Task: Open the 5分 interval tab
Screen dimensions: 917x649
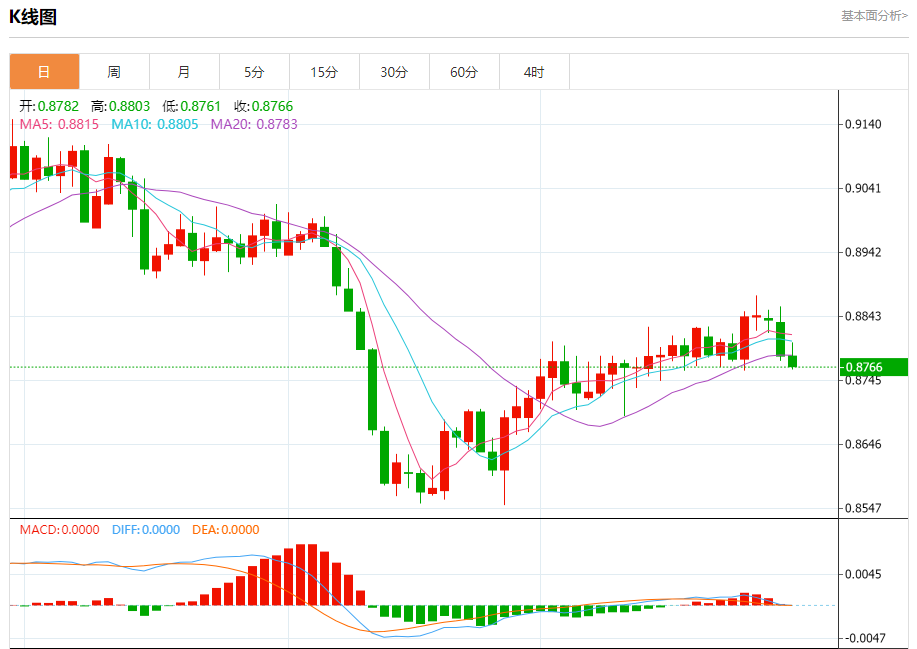Action: pos(254,72)
